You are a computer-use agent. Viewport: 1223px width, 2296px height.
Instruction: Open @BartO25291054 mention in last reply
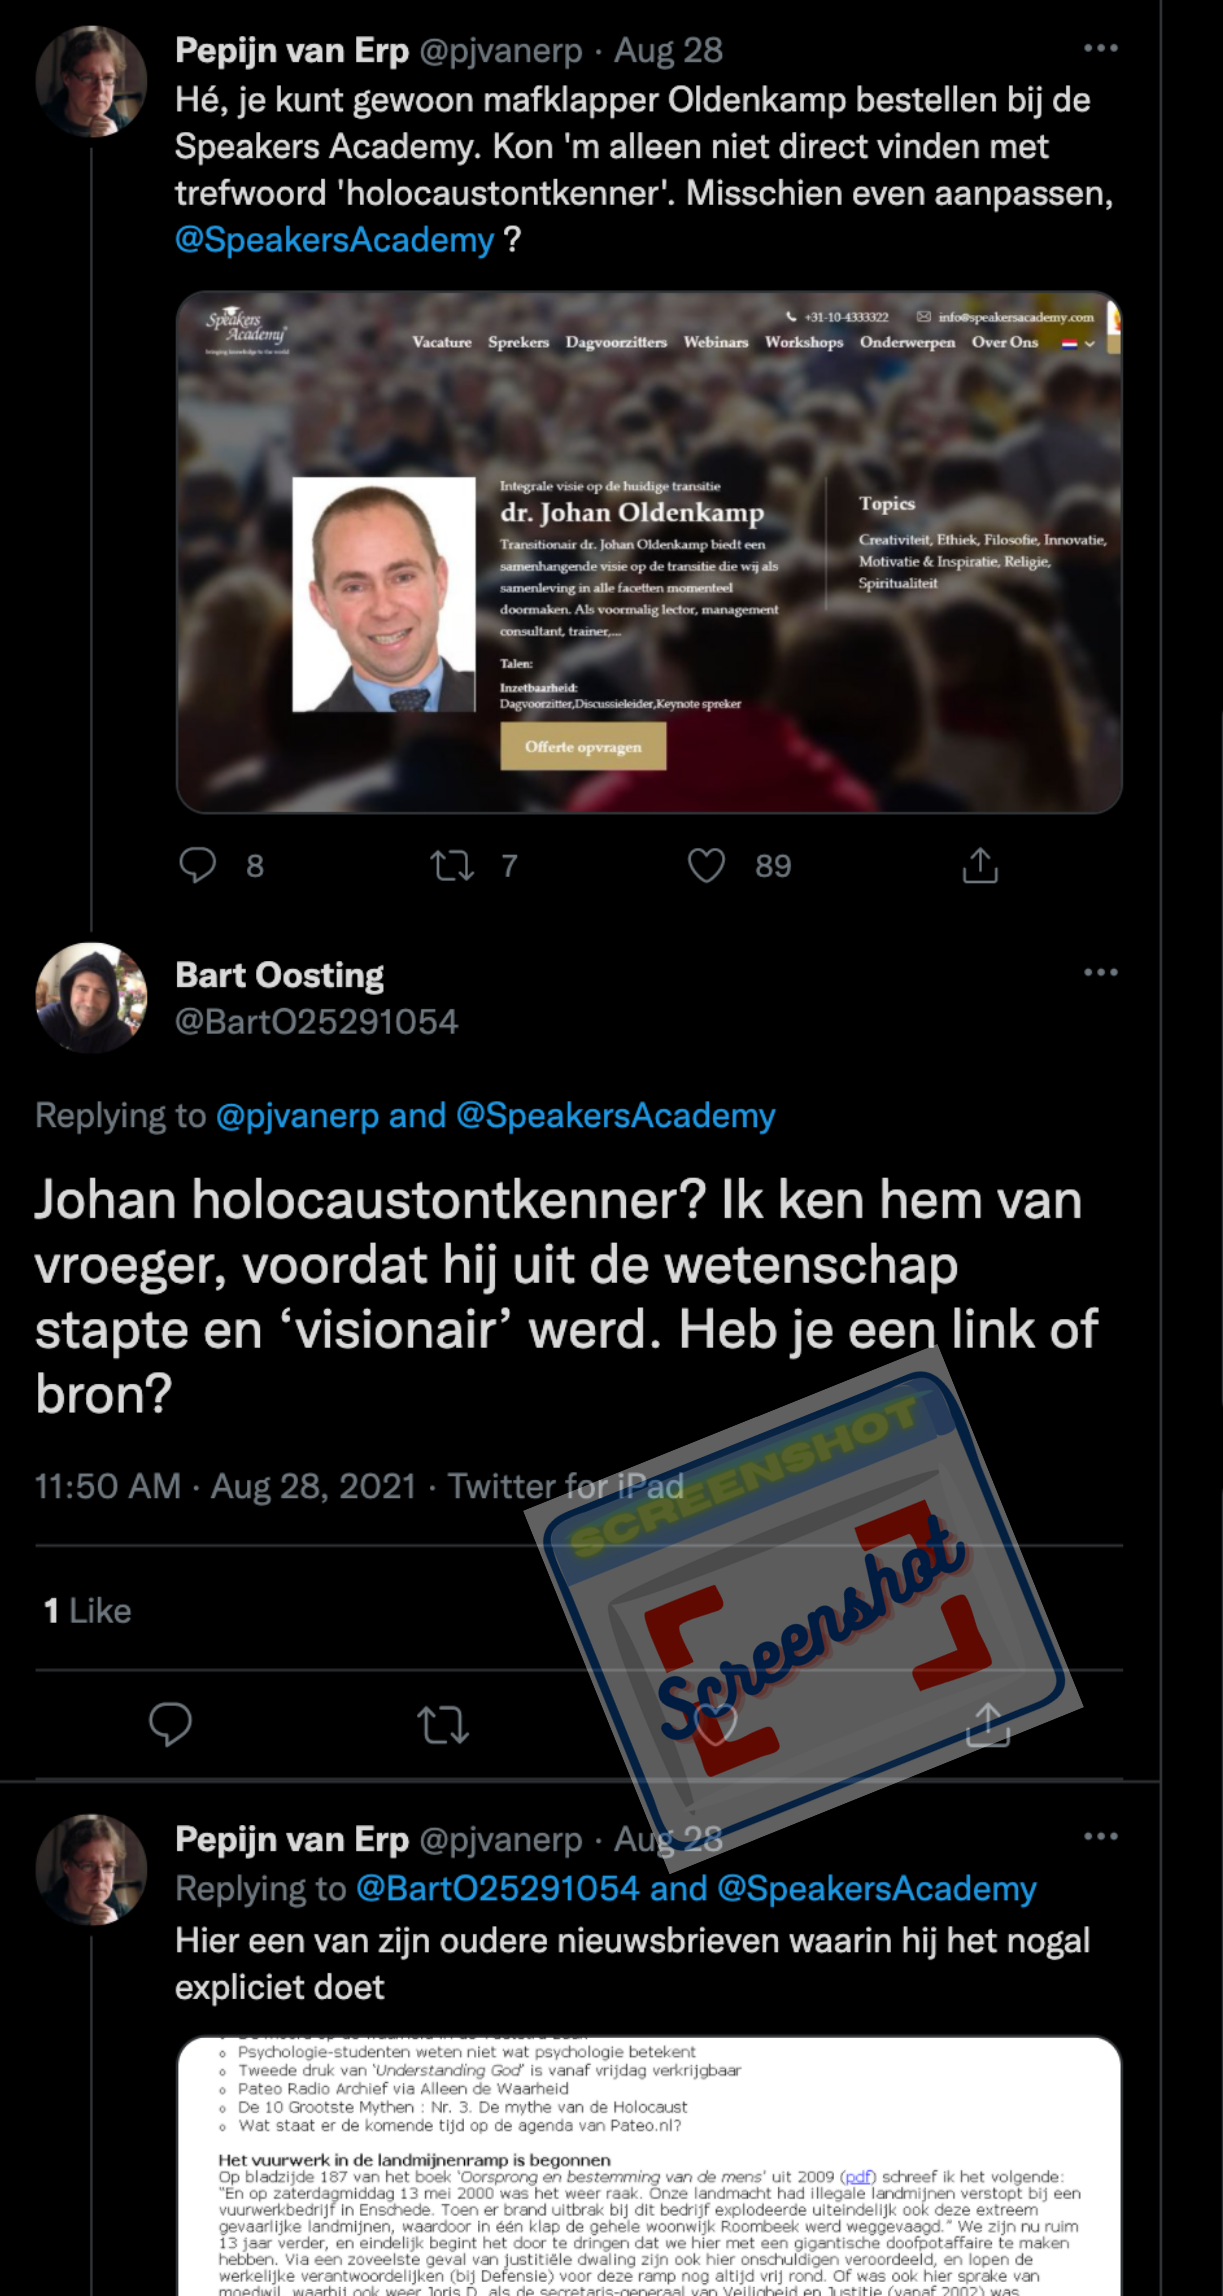tap(497, 1888)
